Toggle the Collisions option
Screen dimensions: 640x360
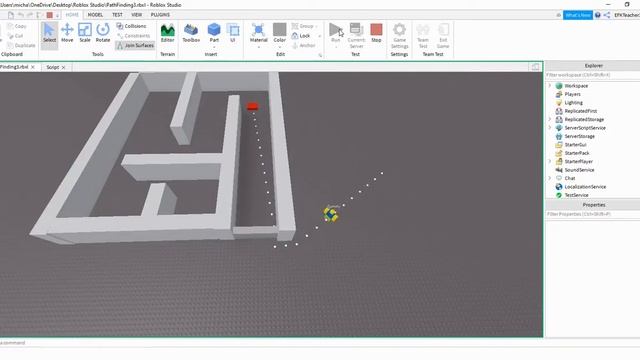coord(131,26)
